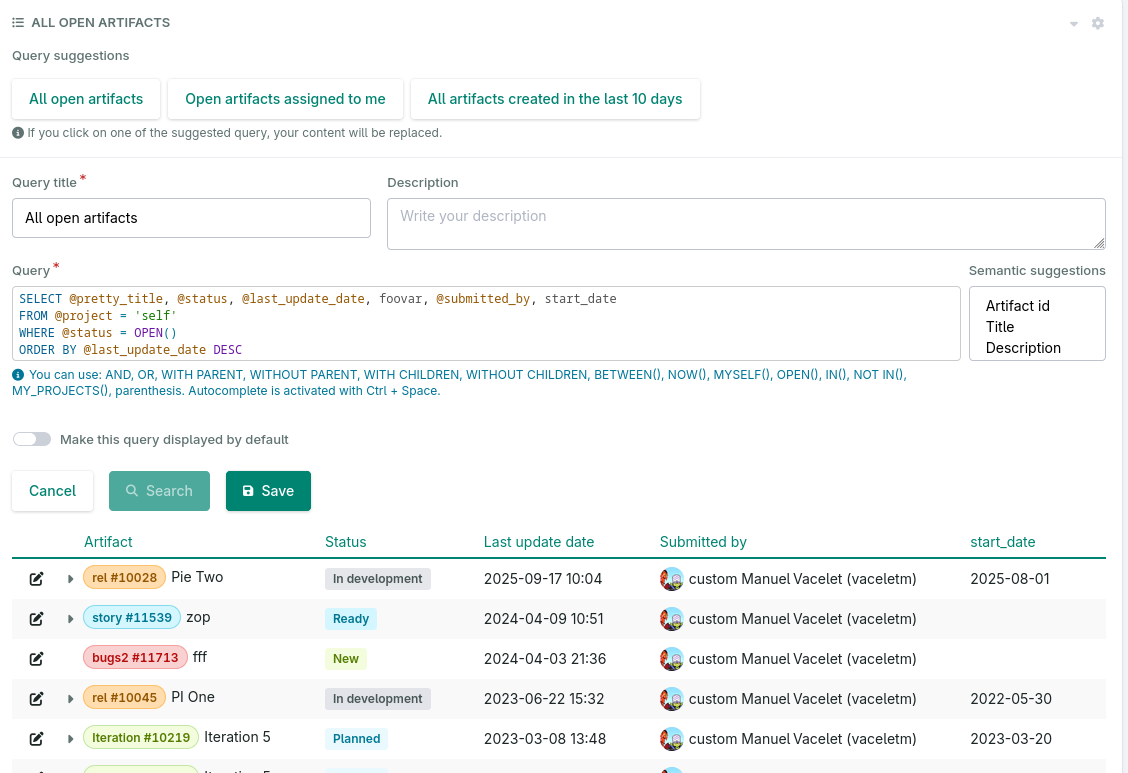Click the user avatar in Pie Two row
The image size is (1128, 773).
pyautogui.click(x=672, y=579)
